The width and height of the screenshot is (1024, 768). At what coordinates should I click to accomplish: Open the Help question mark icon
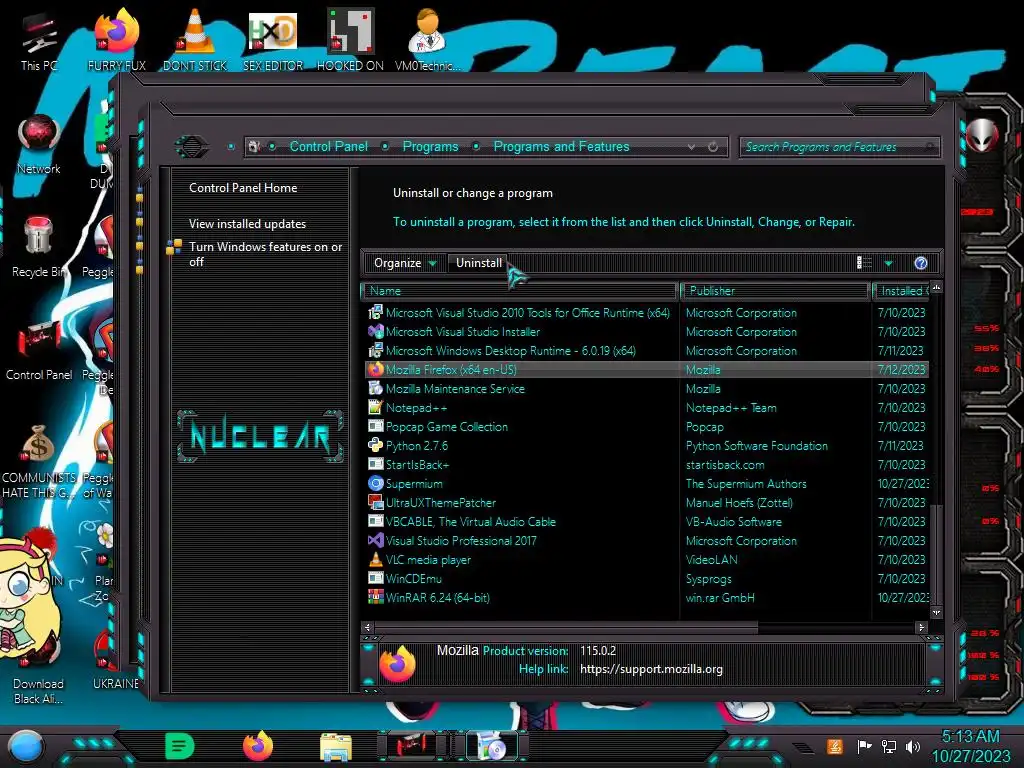click(x=921, y=263)
